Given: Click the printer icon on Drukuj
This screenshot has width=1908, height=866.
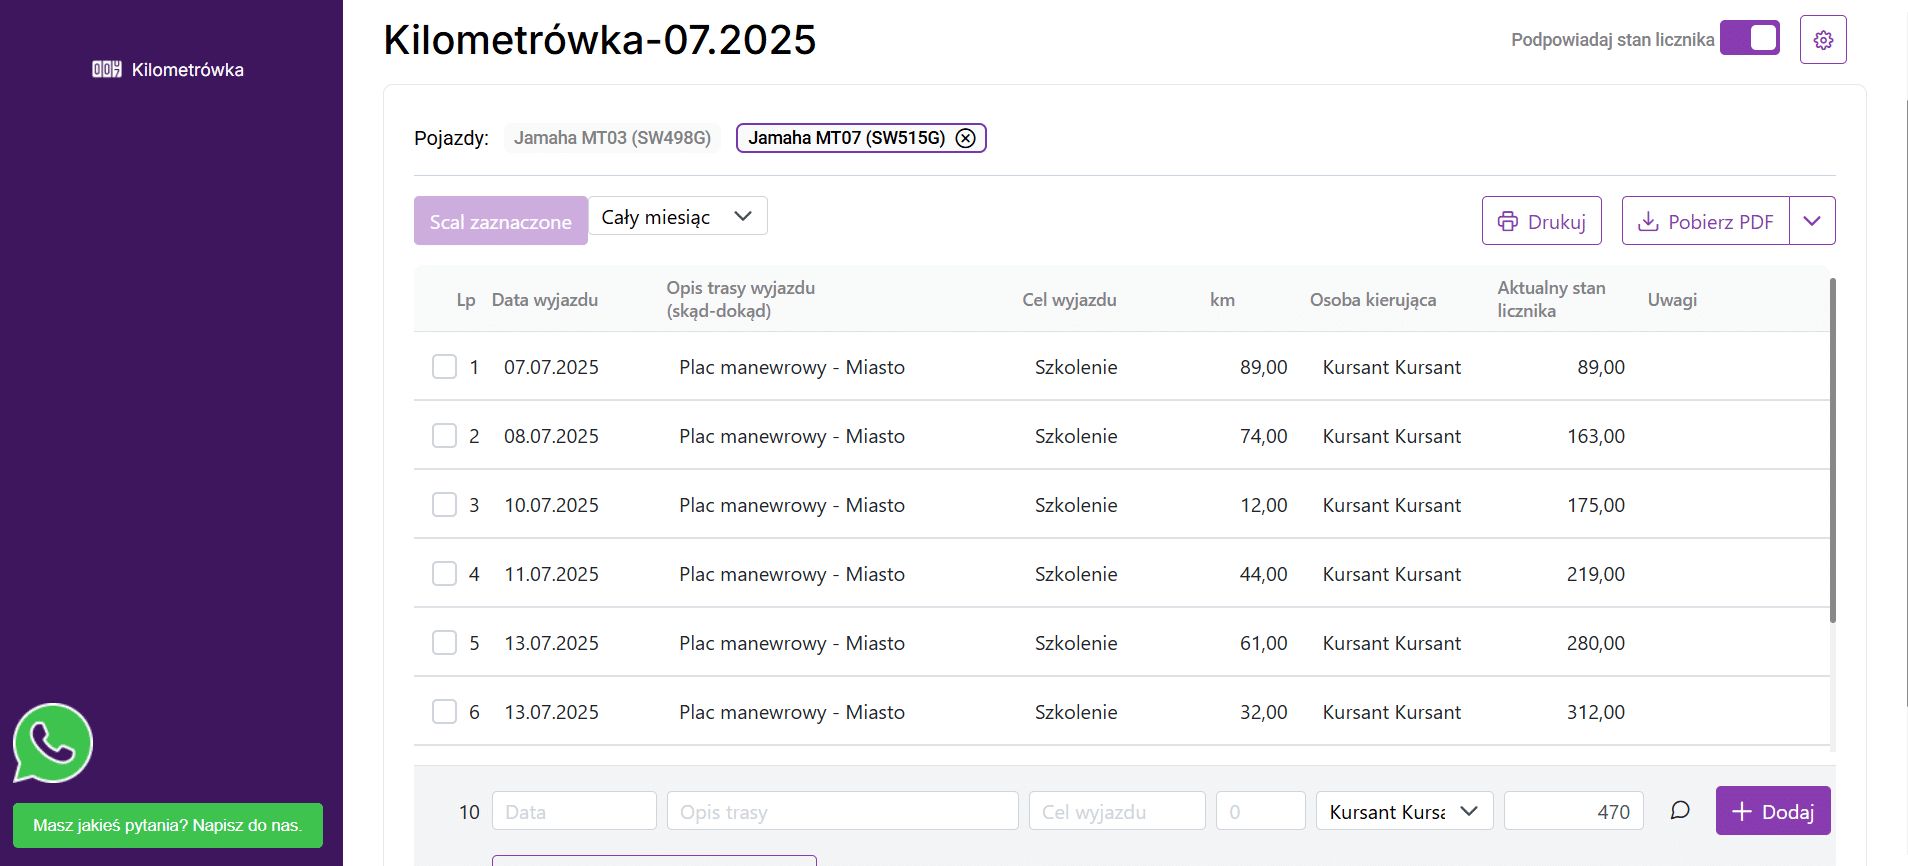Looking at the screenshot, I should coord(1507,221).
